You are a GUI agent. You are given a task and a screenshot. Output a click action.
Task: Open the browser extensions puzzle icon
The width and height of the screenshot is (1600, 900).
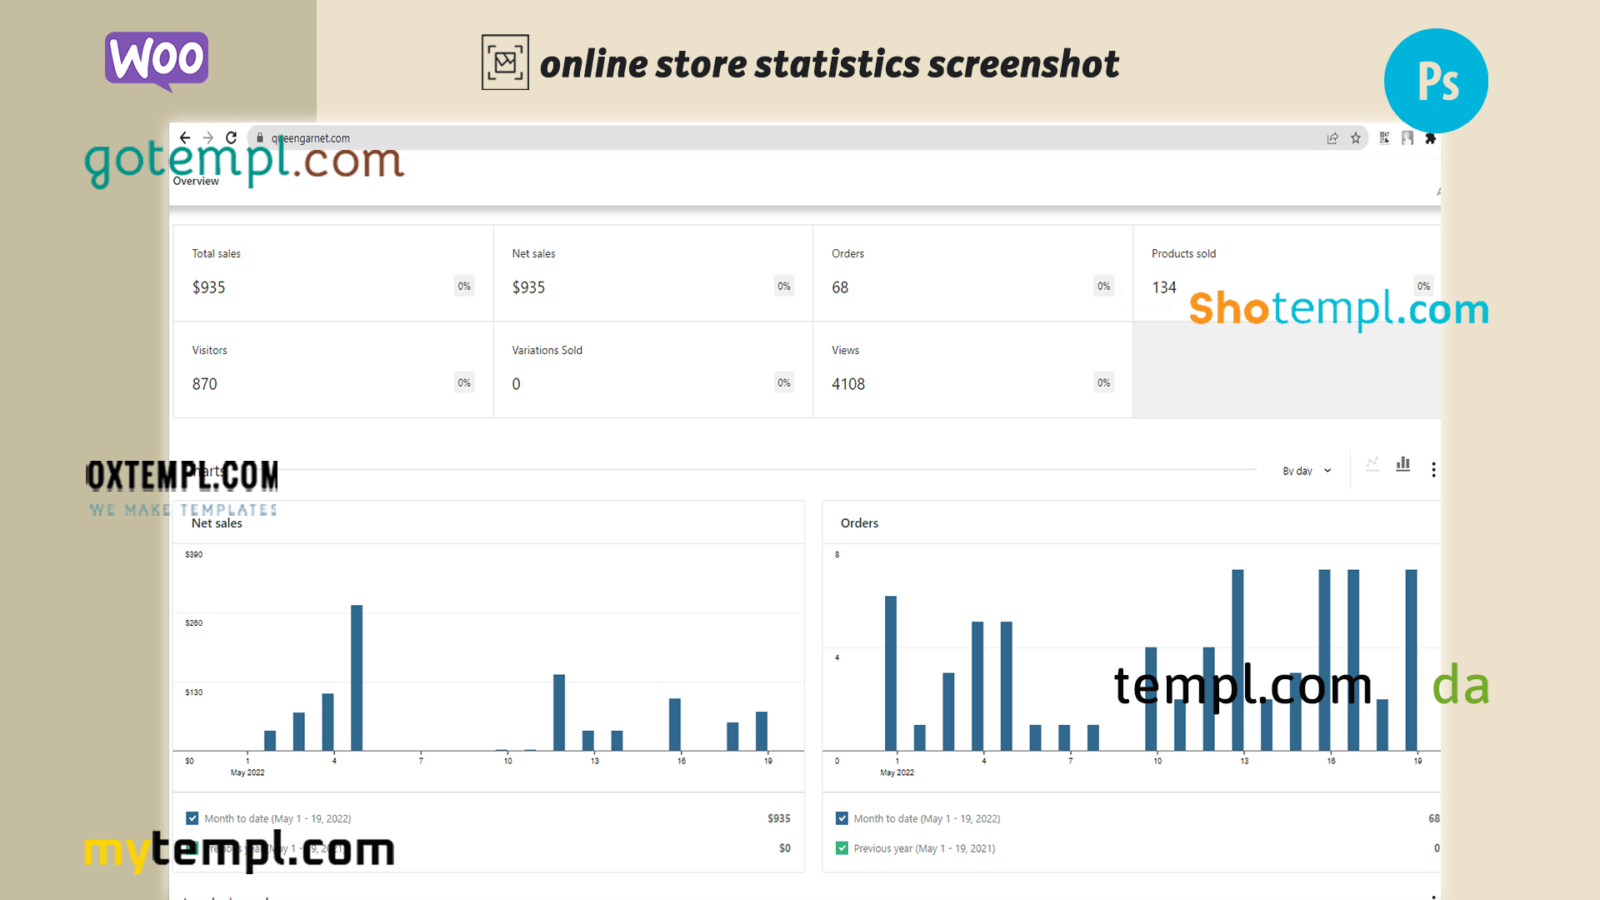point(1431,138)
